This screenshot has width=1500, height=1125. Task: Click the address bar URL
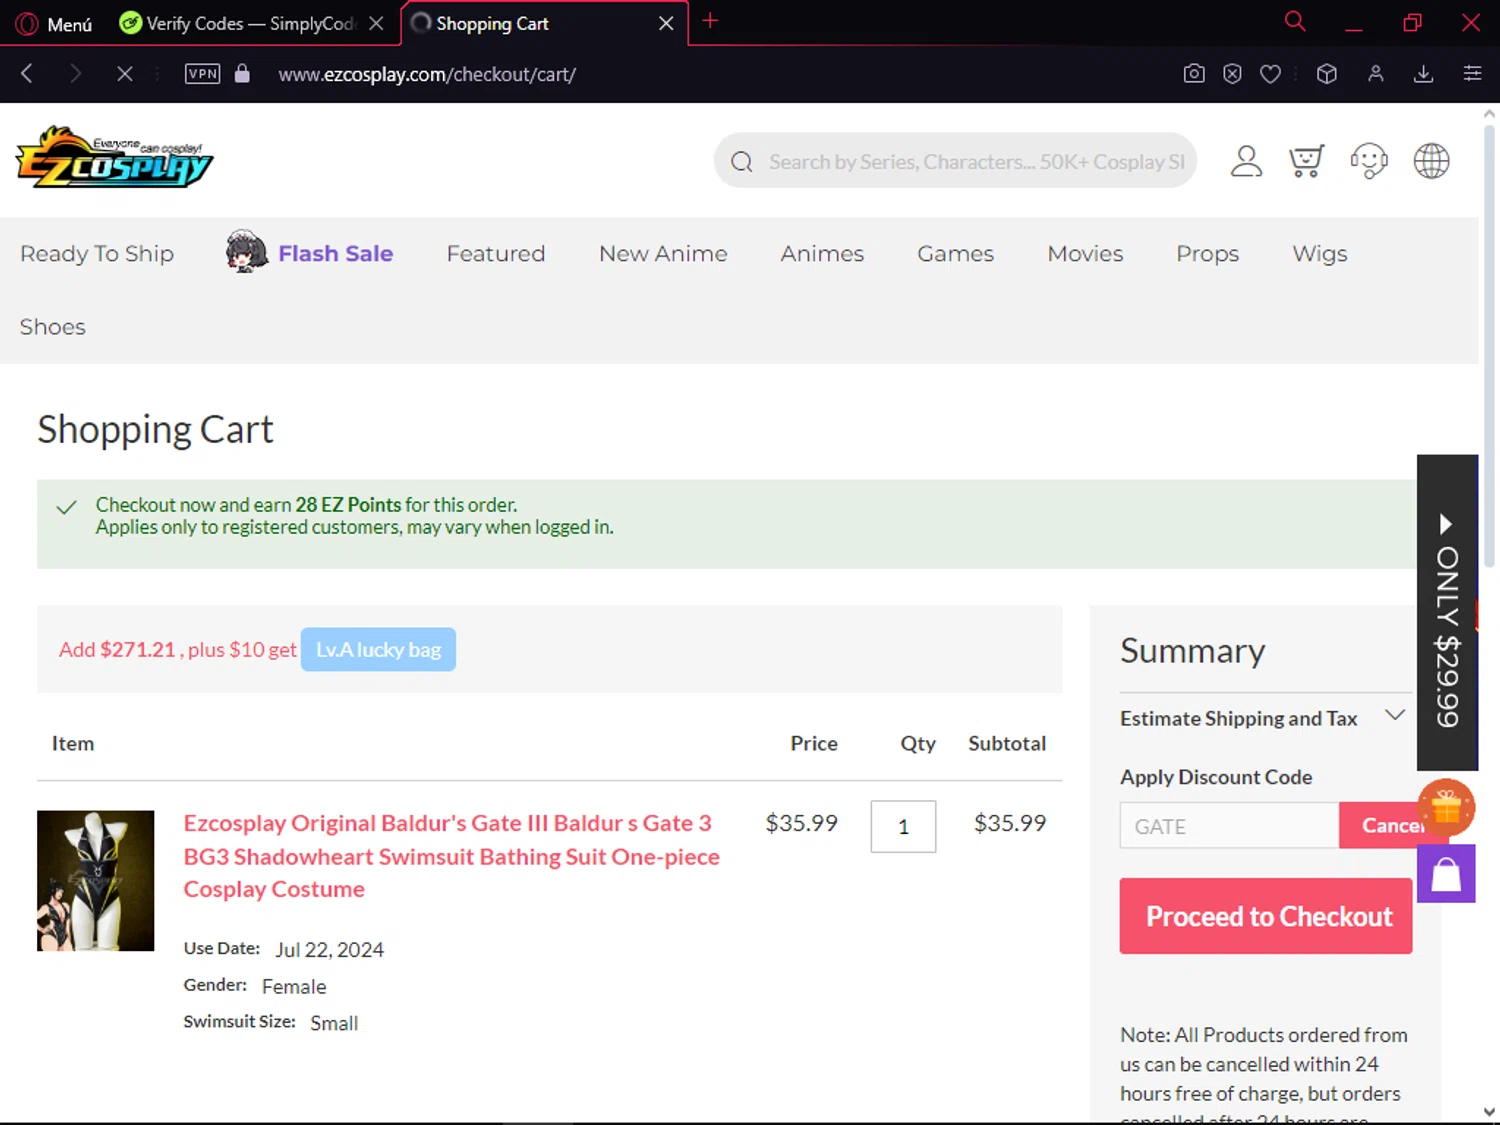[x=427, y=74]
